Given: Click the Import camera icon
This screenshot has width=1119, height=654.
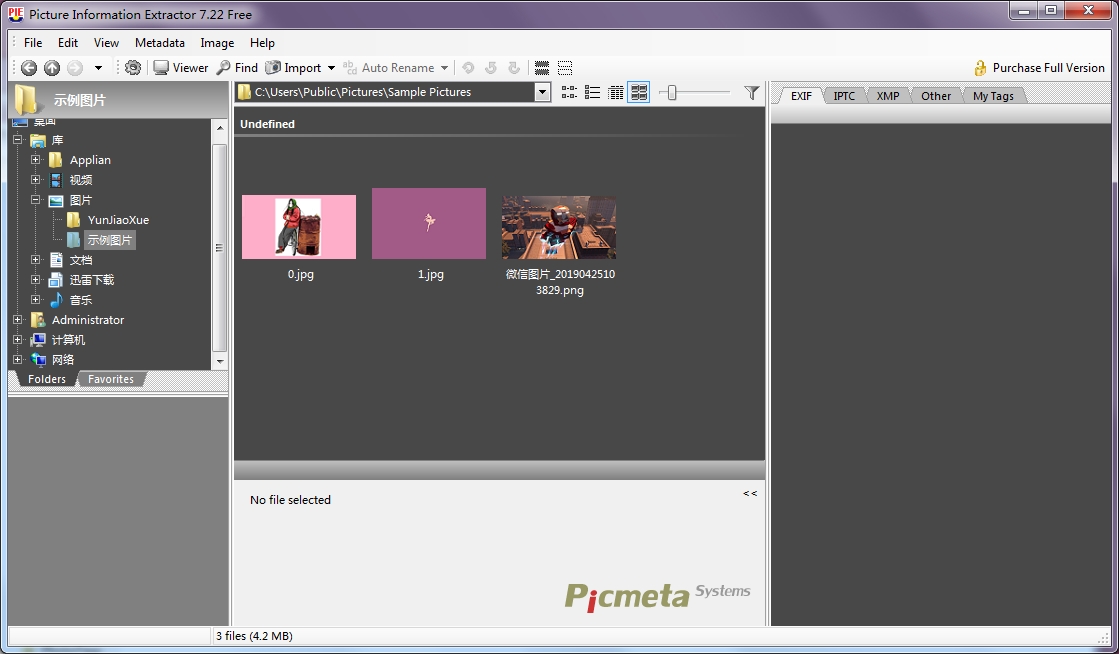Looking at the screenshot, I should click(273, 68).
